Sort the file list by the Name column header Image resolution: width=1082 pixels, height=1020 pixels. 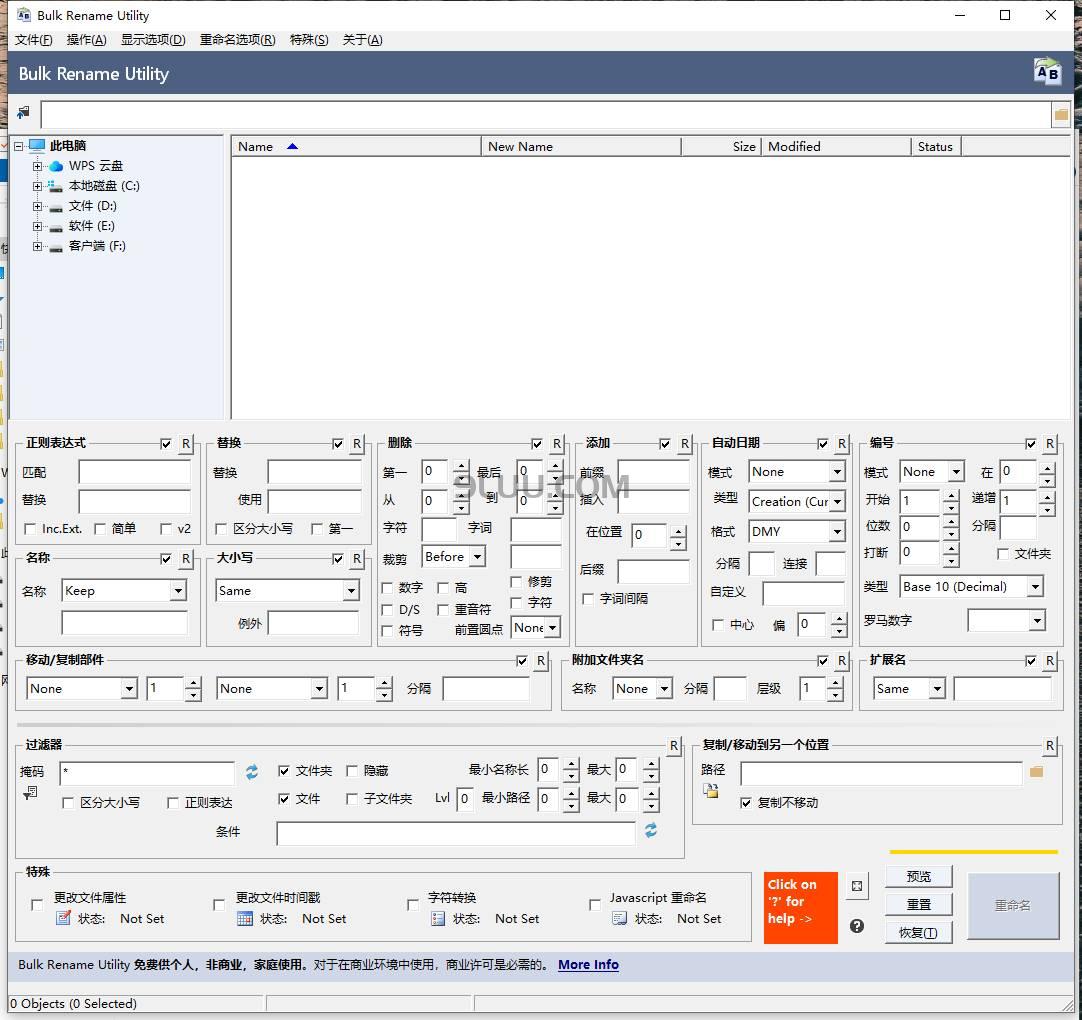pyautogui.click(x=355, y=147)
